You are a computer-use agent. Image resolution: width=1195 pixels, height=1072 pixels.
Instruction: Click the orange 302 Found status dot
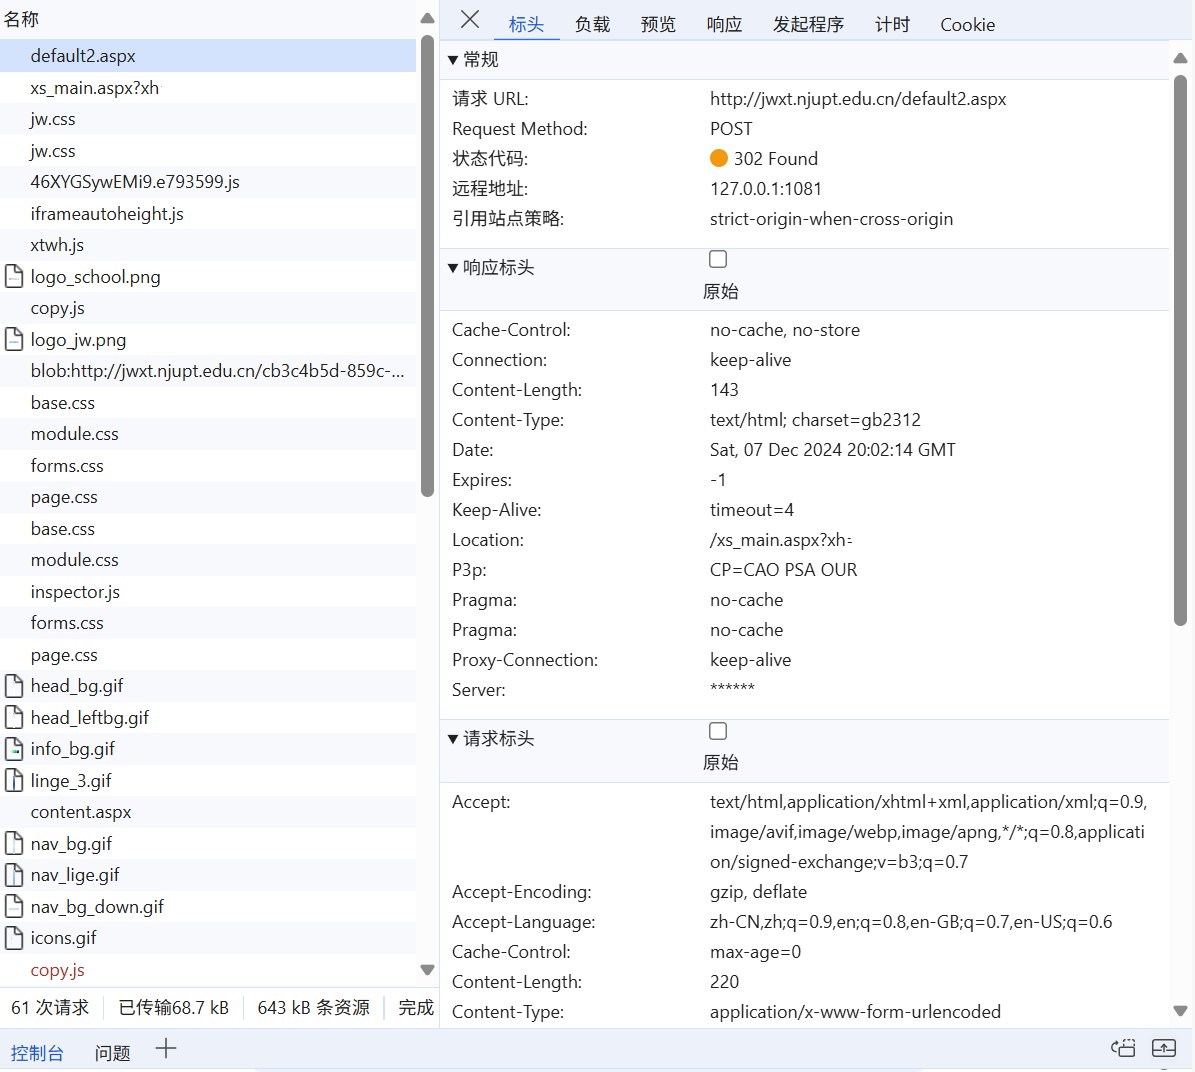click(718, 158)
